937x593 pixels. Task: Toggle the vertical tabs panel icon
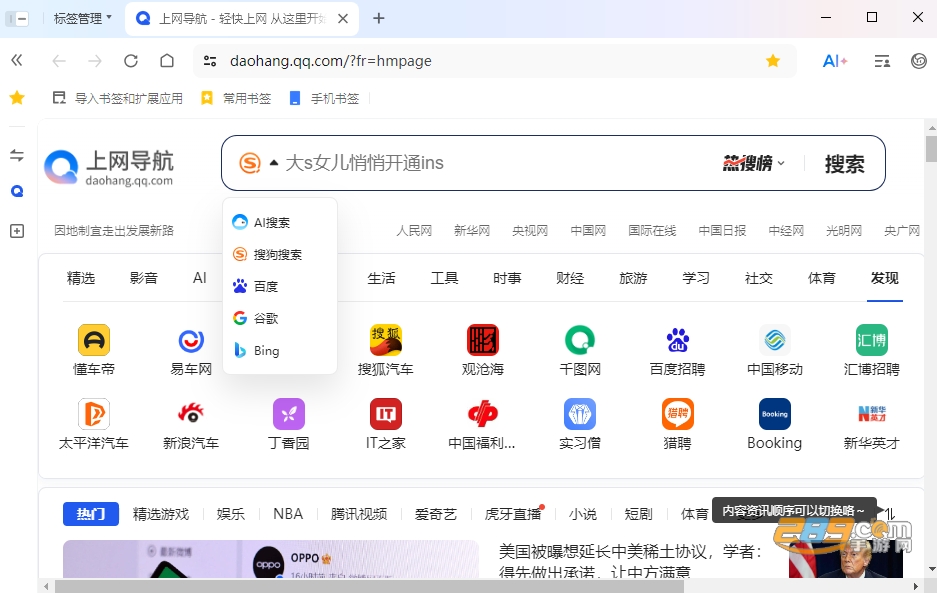(x=18, y=19)
